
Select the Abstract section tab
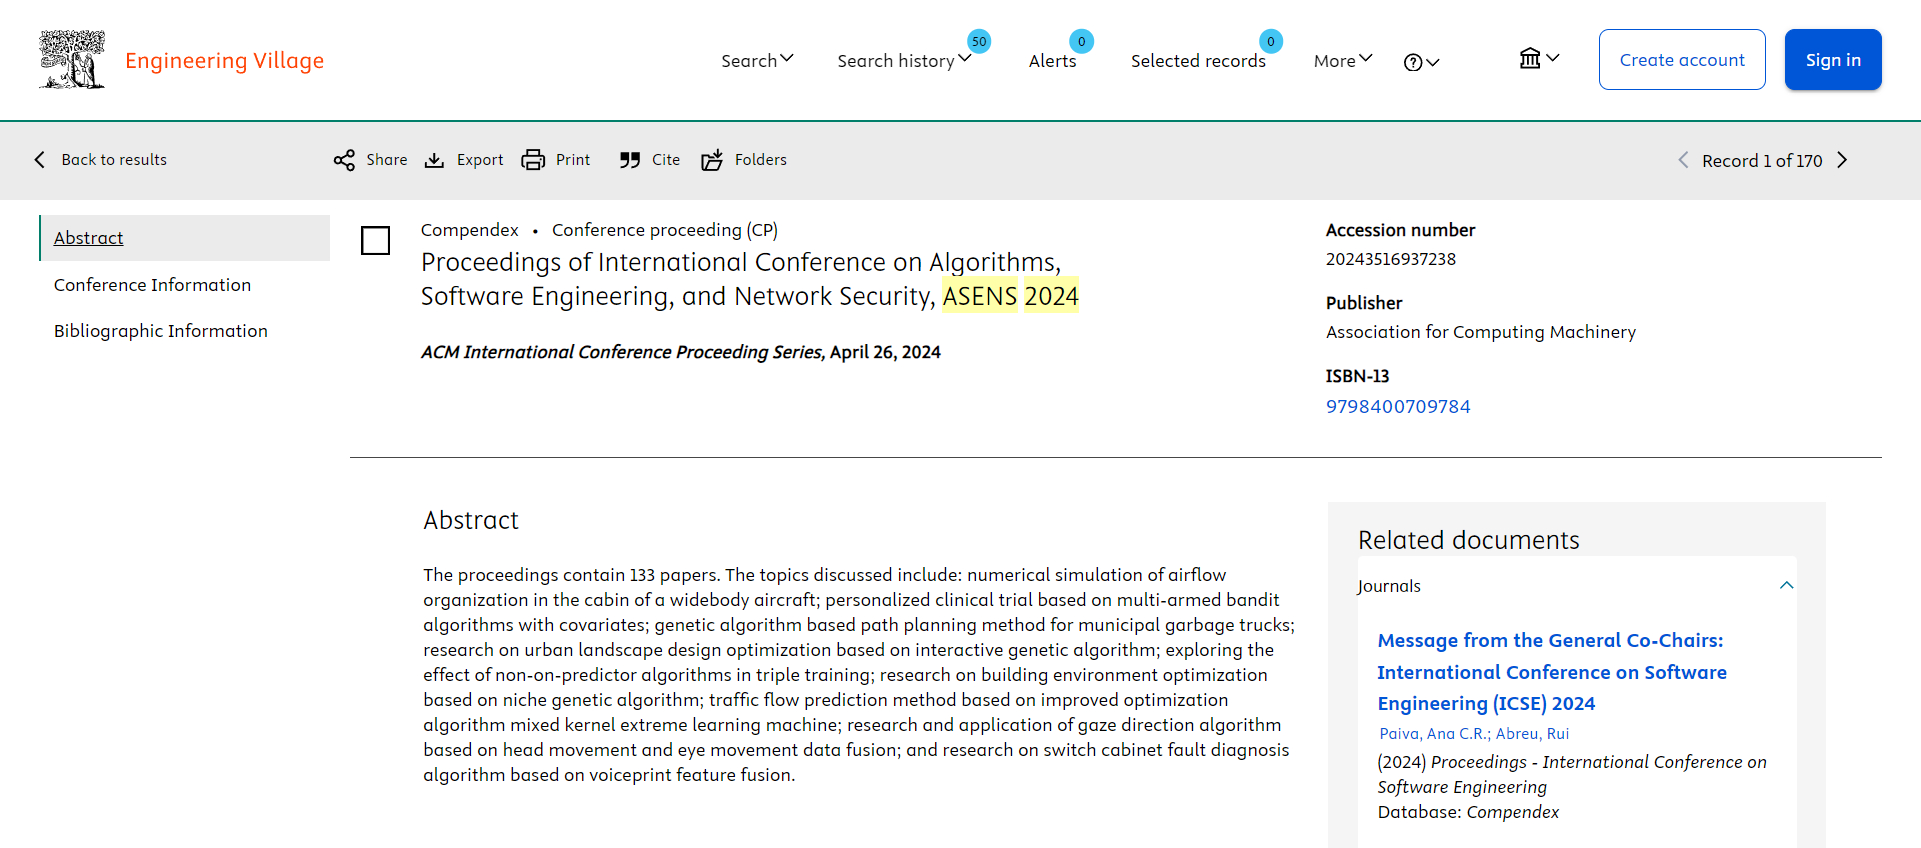[185, 238]
